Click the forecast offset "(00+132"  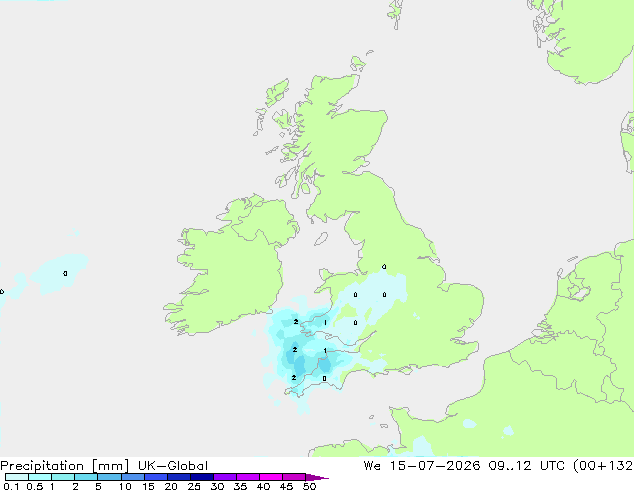click(x=603, y=466)
